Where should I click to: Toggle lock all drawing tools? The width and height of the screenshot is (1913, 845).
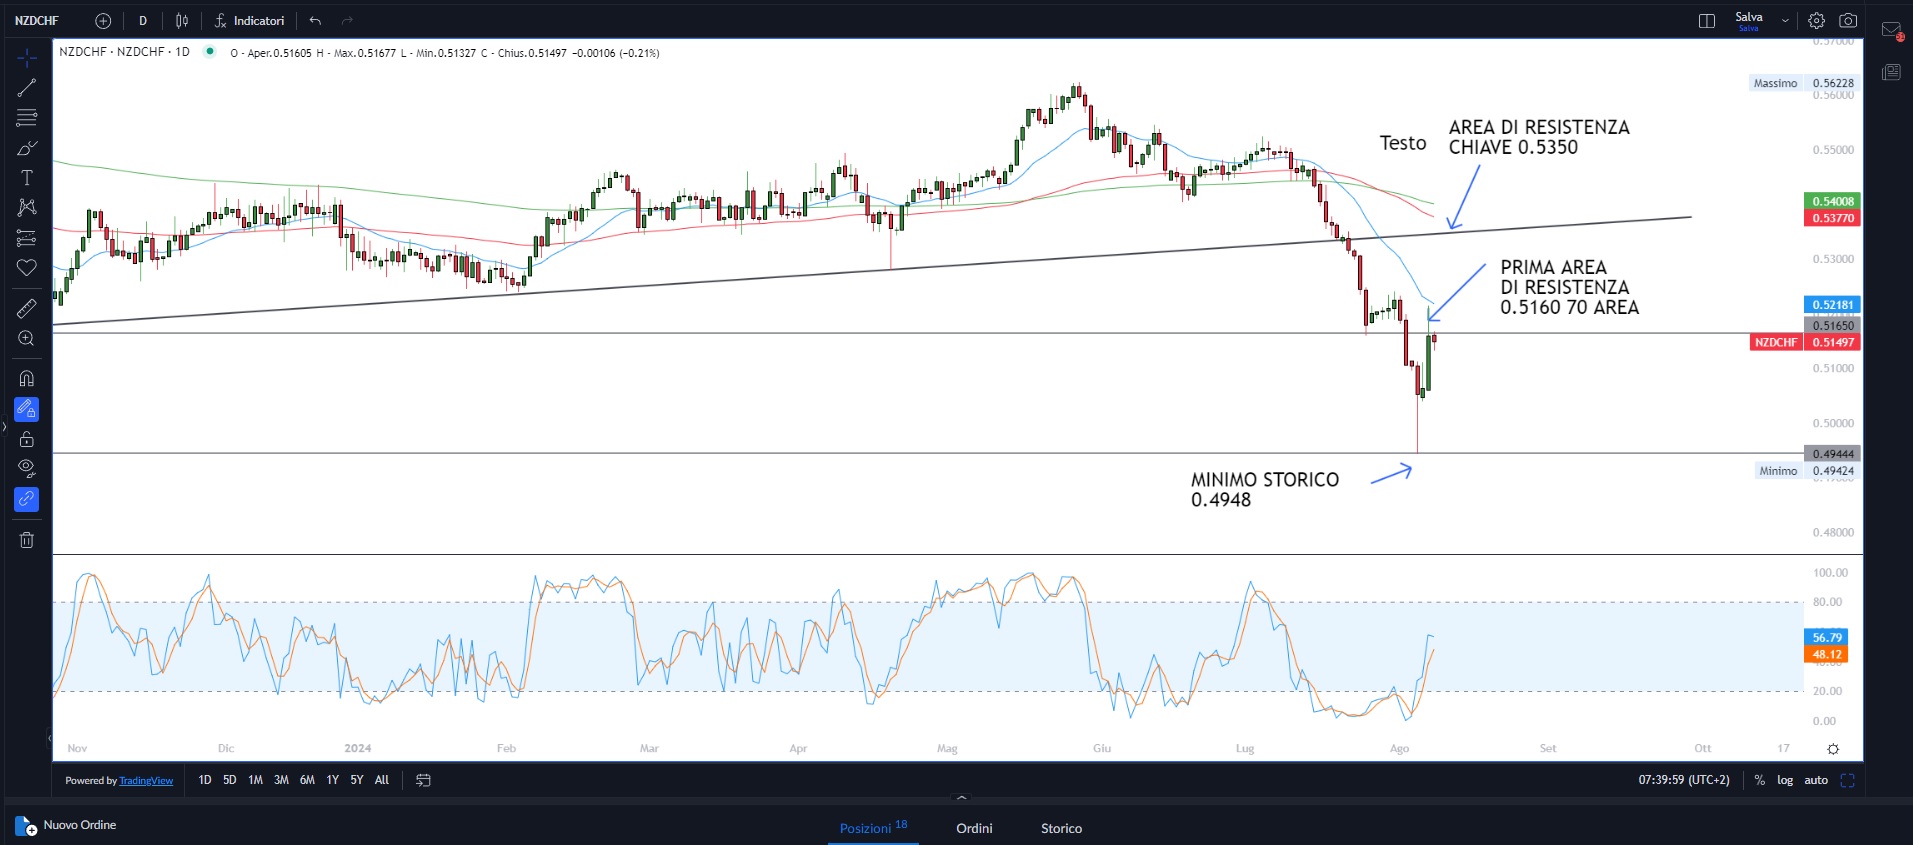[27, 440]
